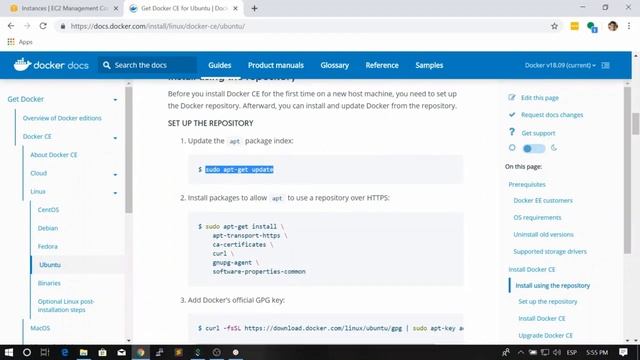Screen dimensions: 640x360
Task: Click the page's main vertical scrollbar thumb
Action: coord(636,123)
